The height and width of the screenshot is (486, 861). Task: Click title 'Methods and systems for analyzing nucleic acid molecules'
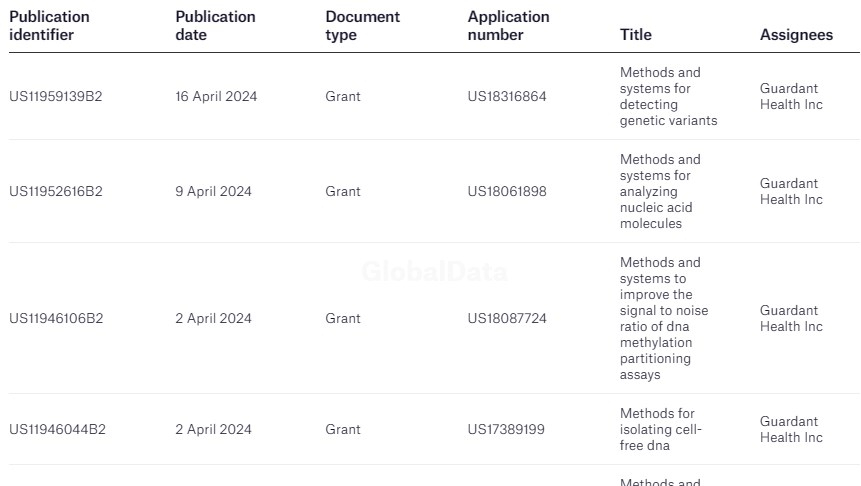pos(660,192)
